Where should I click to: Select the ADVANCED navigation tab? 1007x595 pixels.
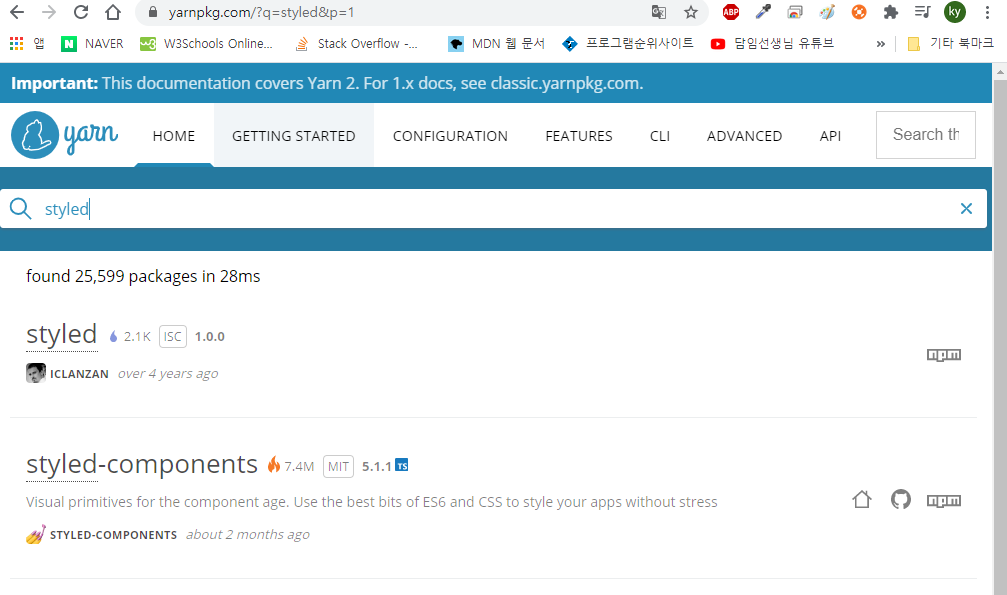(x=744, y=136)
